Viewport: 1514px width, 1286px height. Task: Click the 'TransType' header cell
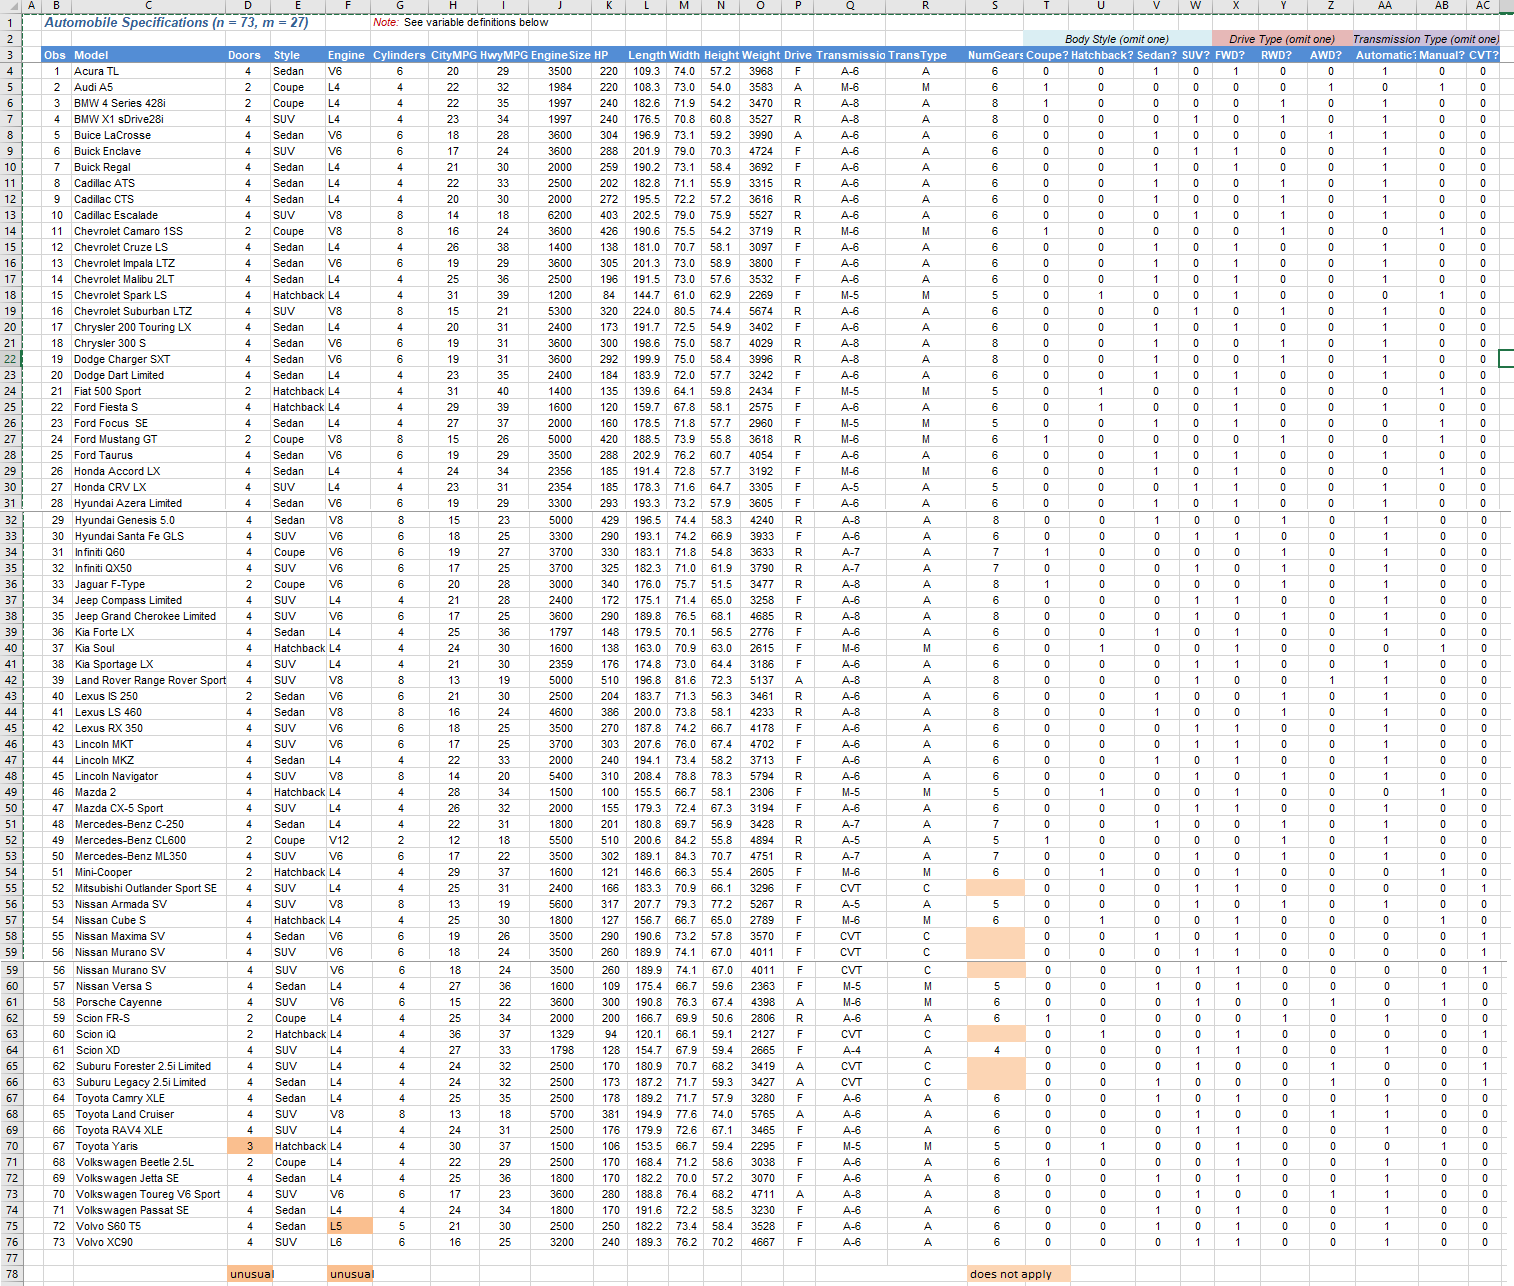[925, 55]
